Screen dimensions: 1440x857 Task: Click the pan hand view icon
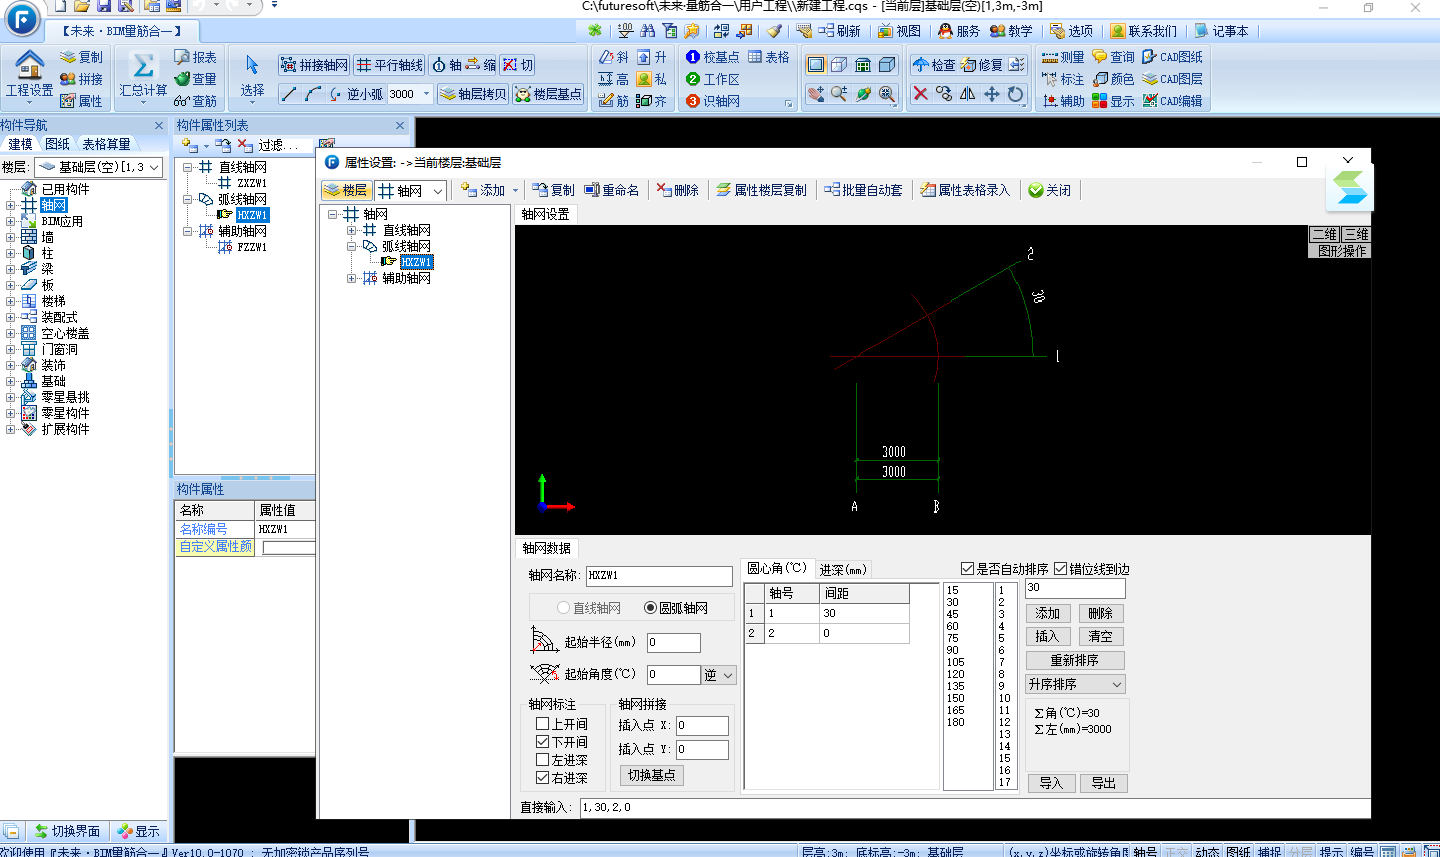point(815,94)
